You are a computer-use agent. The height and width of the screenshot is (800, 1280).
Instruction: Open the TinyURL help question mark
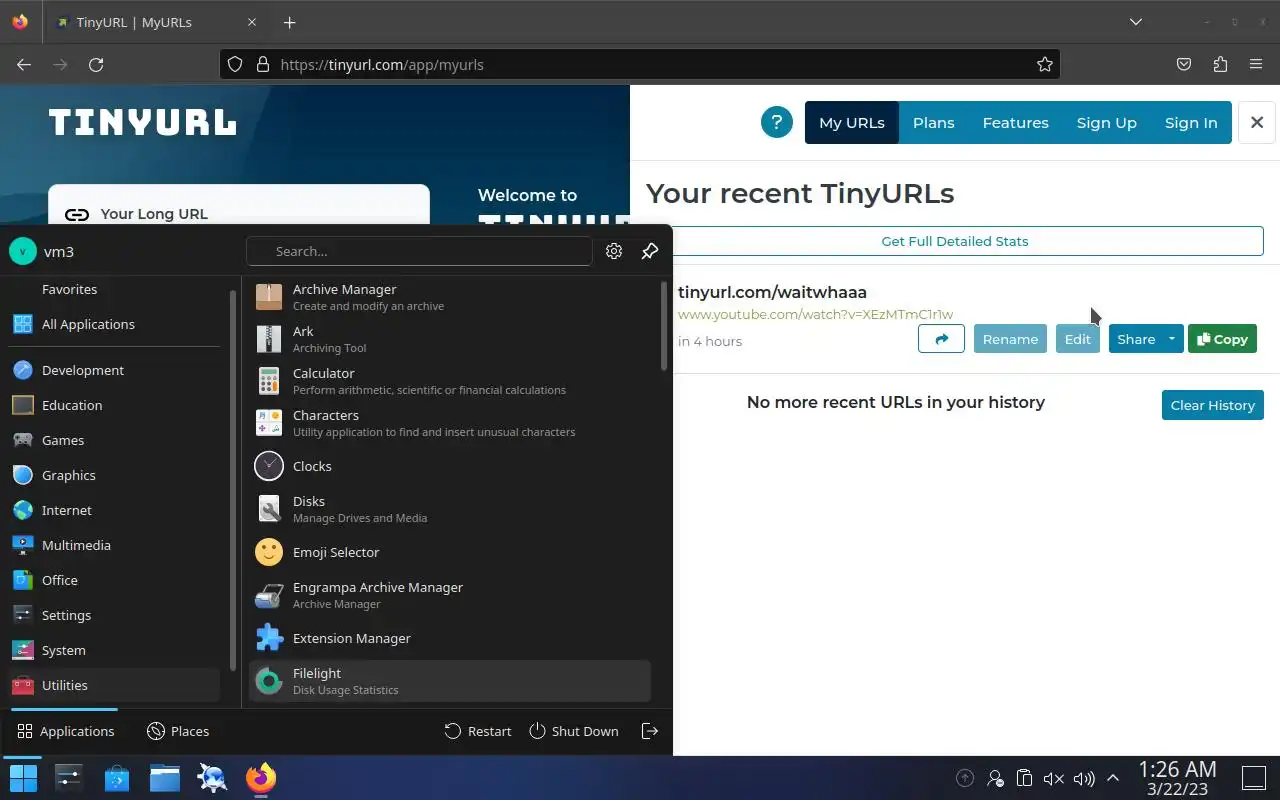click(777, 122)
